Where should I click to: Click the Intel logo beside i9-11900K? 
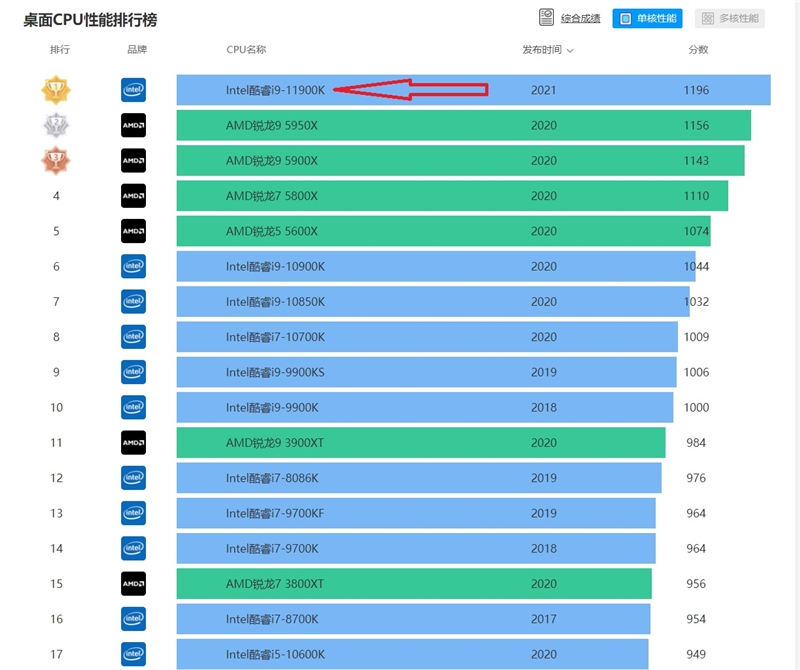(133, 90)
